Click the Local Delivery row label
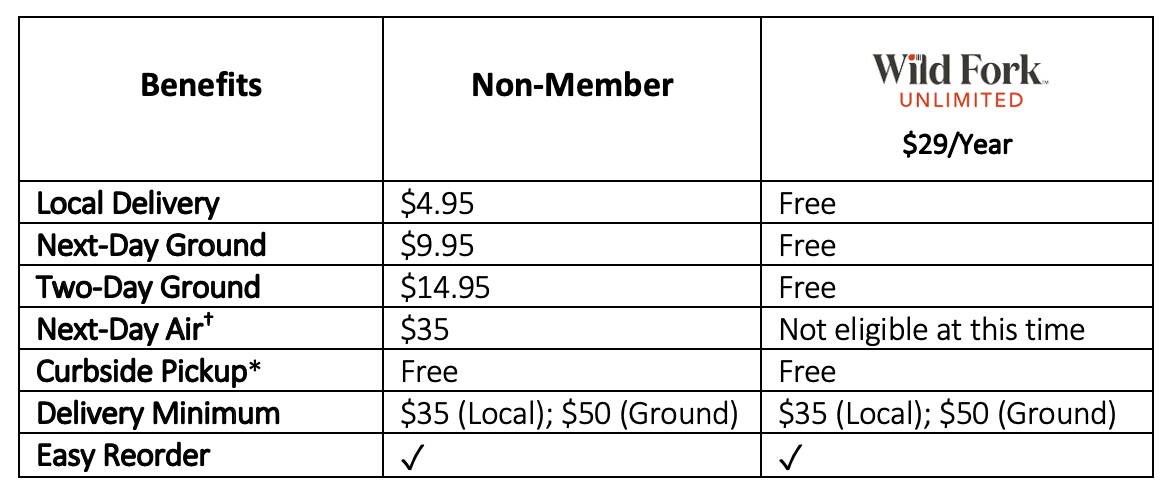Screen dimensions: 1176x496 click(x=128, y=203)
